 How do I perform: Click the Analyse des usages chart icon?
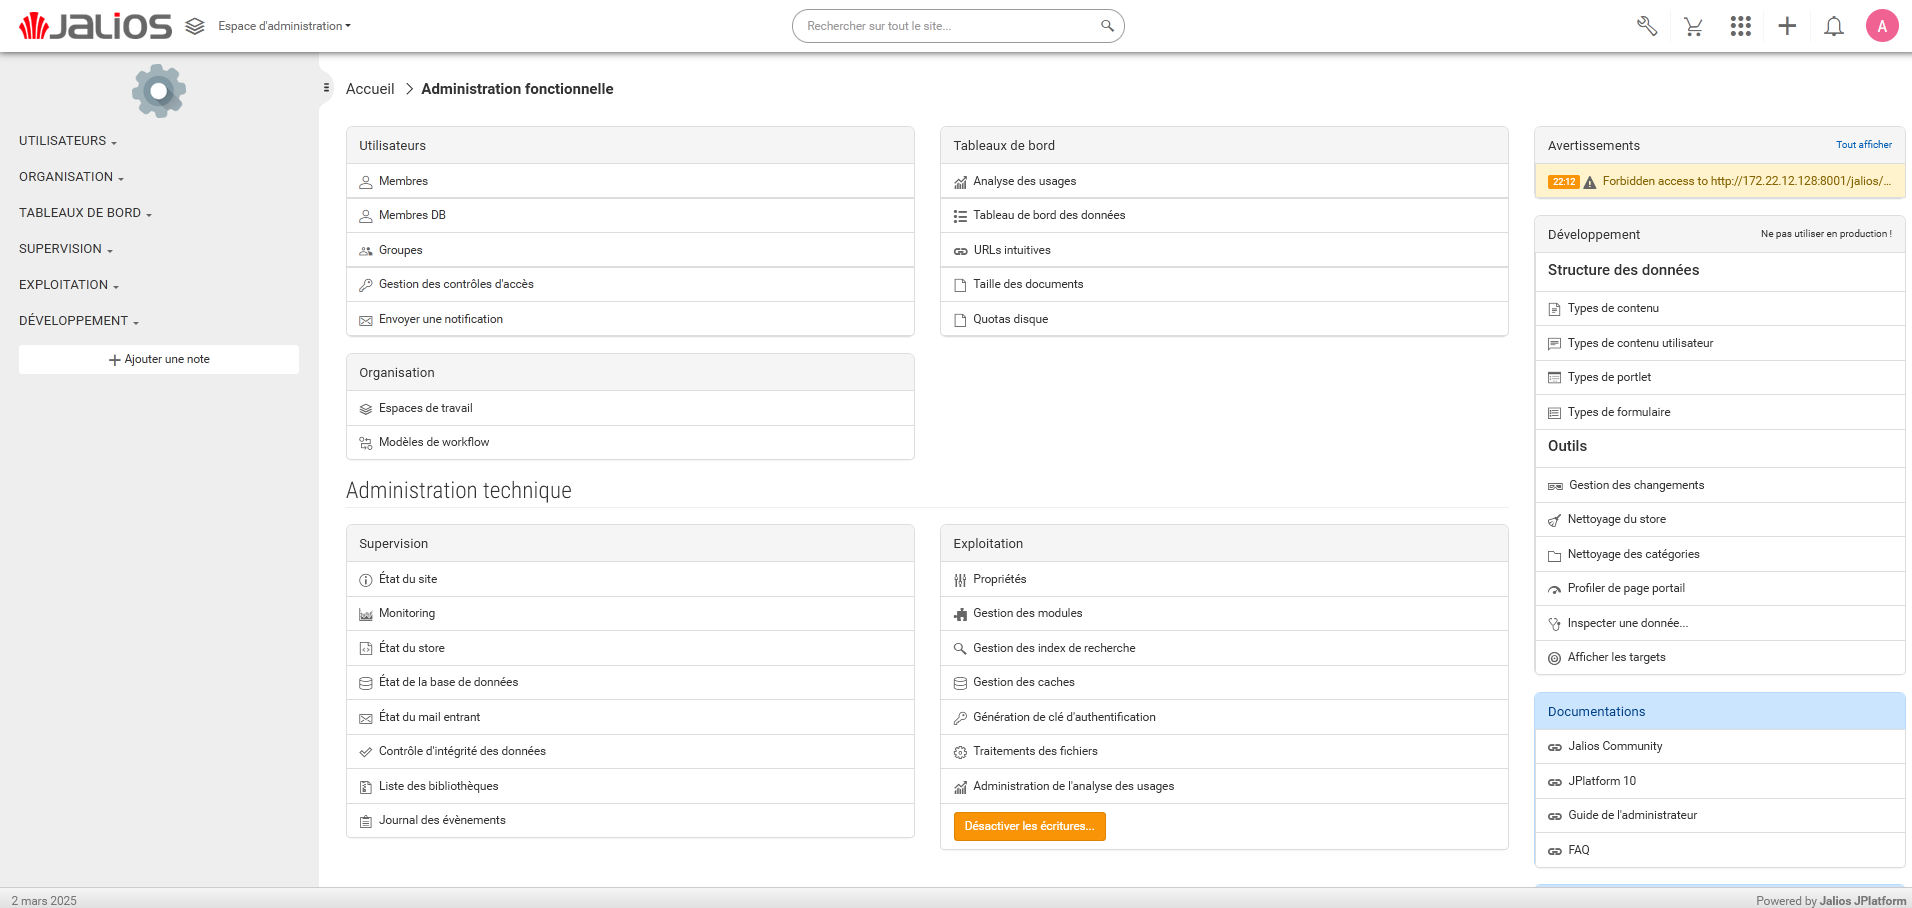[960, 182]
